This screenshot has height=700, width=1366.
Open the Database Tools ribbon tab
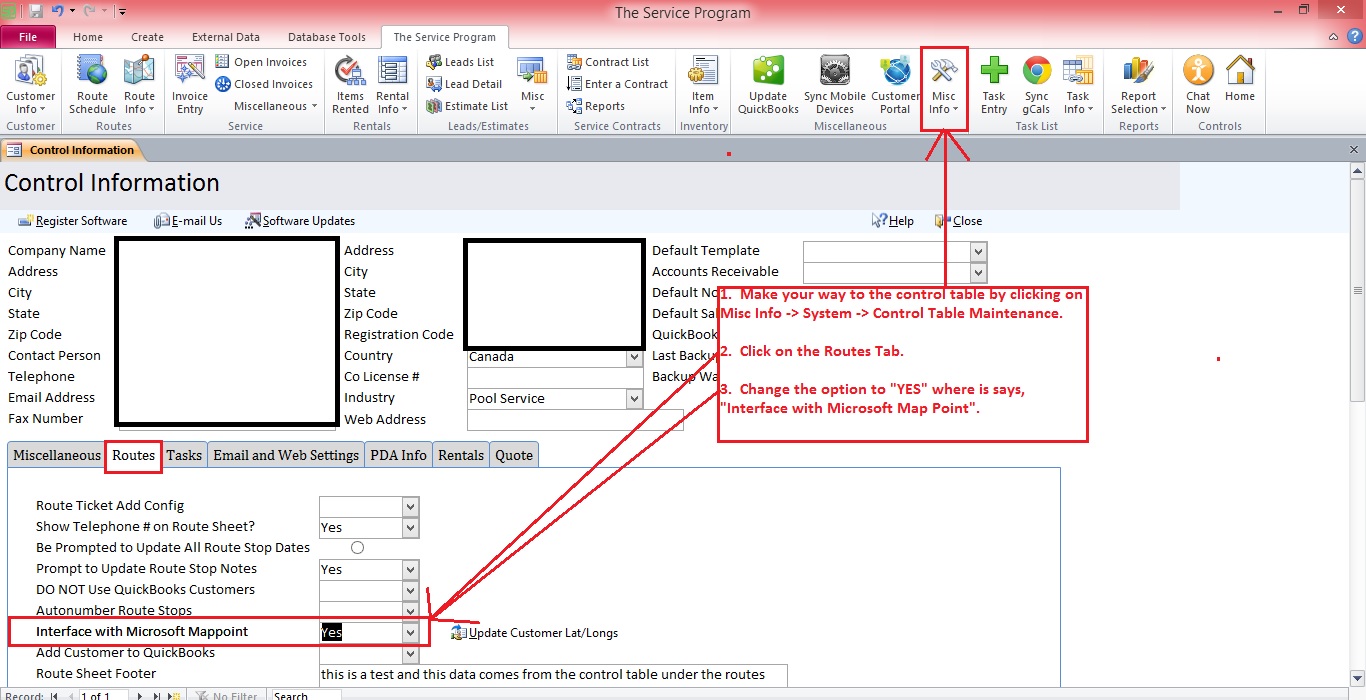(326, 37)
